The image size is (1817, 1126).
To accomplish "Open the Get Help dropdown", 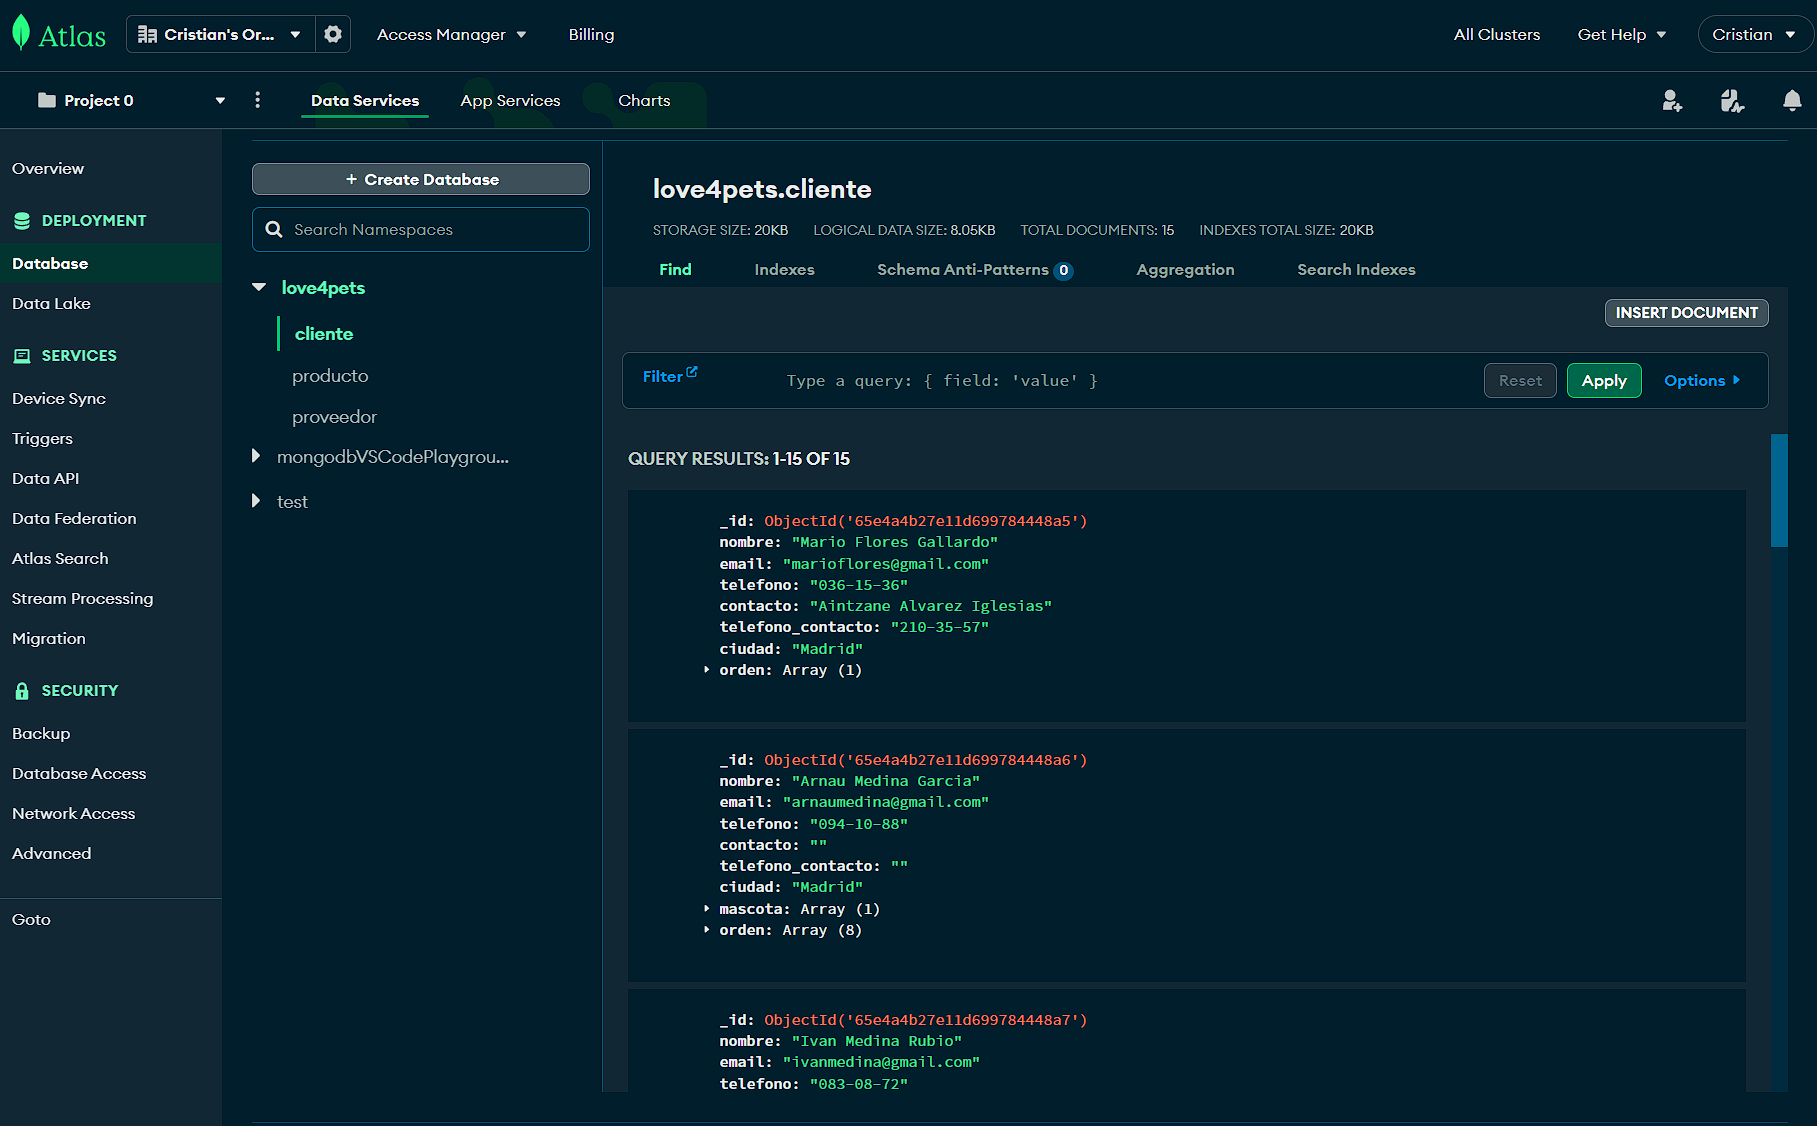I will 1621,34.
